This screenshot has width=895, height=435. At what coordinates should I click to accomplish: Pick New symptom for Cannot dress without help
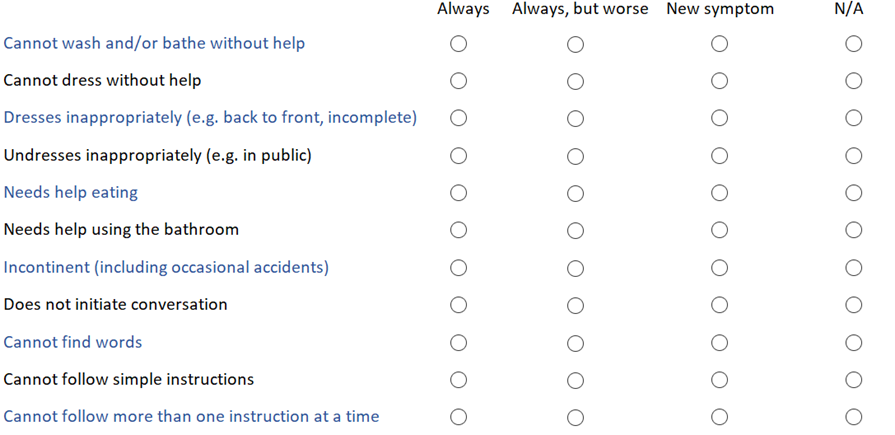719,81
